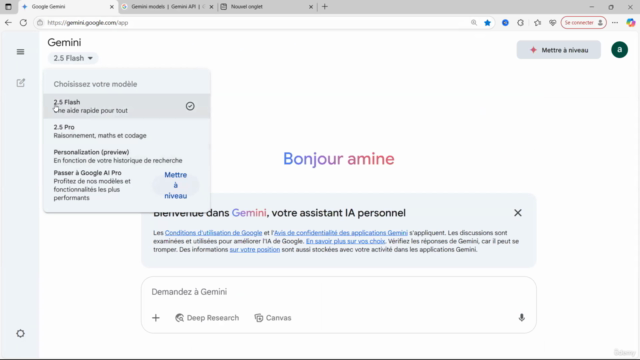
Task: Open Conditions d'utilisation de Google link
Action: click(213, 233)
